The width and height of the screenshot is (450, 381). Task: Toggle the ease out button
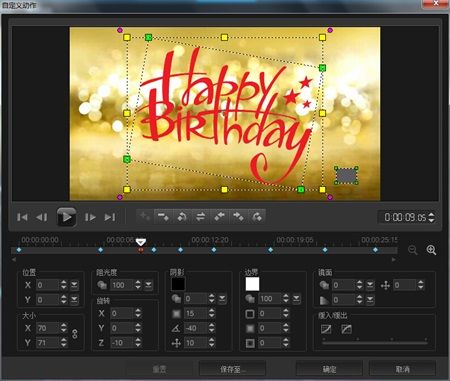point(347,329)
